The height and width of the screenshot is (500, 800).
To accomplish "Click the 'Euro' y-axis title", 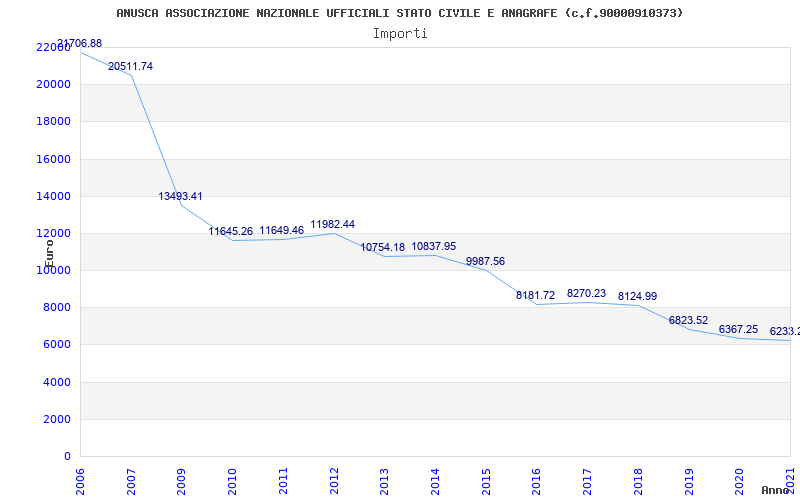I will (x=49, y=252).
